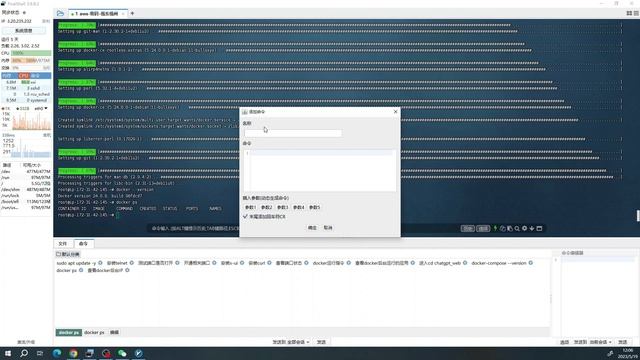Click the memory usage bar in sidebar
The image size is (640, 360).
[x=31, y=60]
